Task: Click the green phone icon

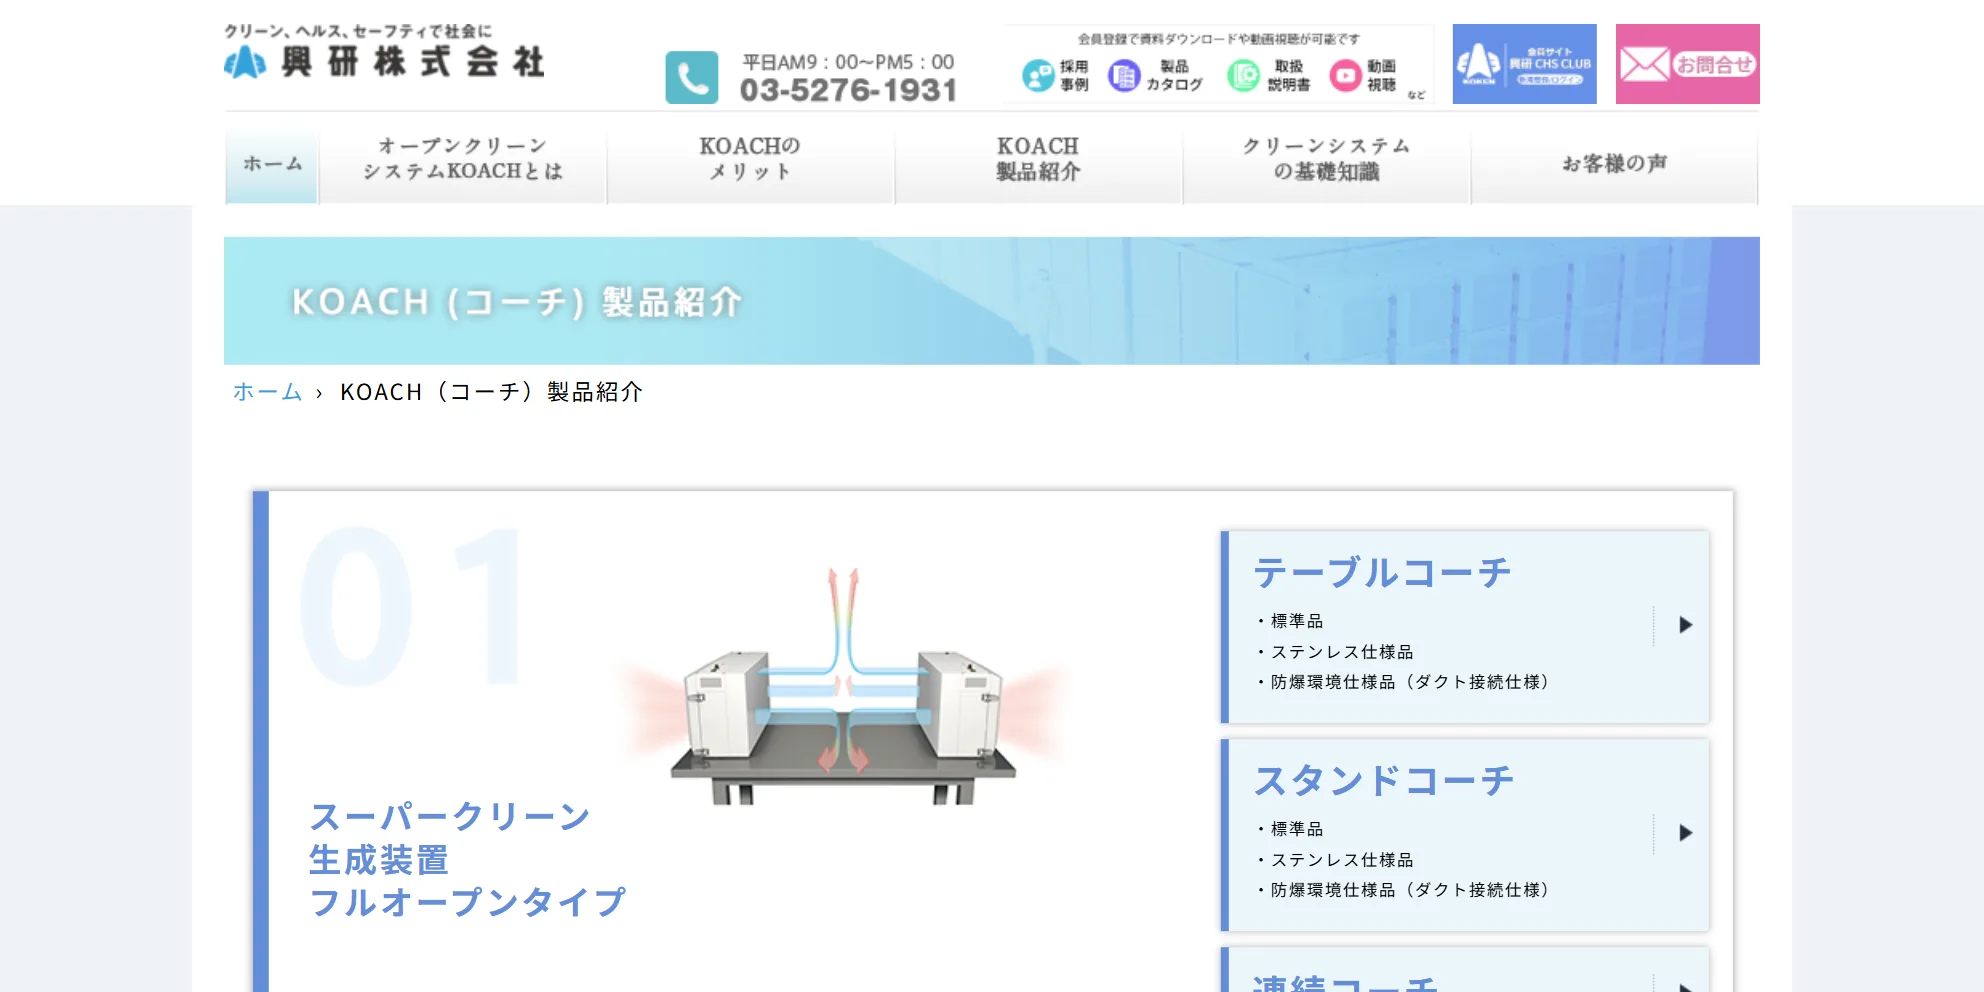Action: (692, 77)
